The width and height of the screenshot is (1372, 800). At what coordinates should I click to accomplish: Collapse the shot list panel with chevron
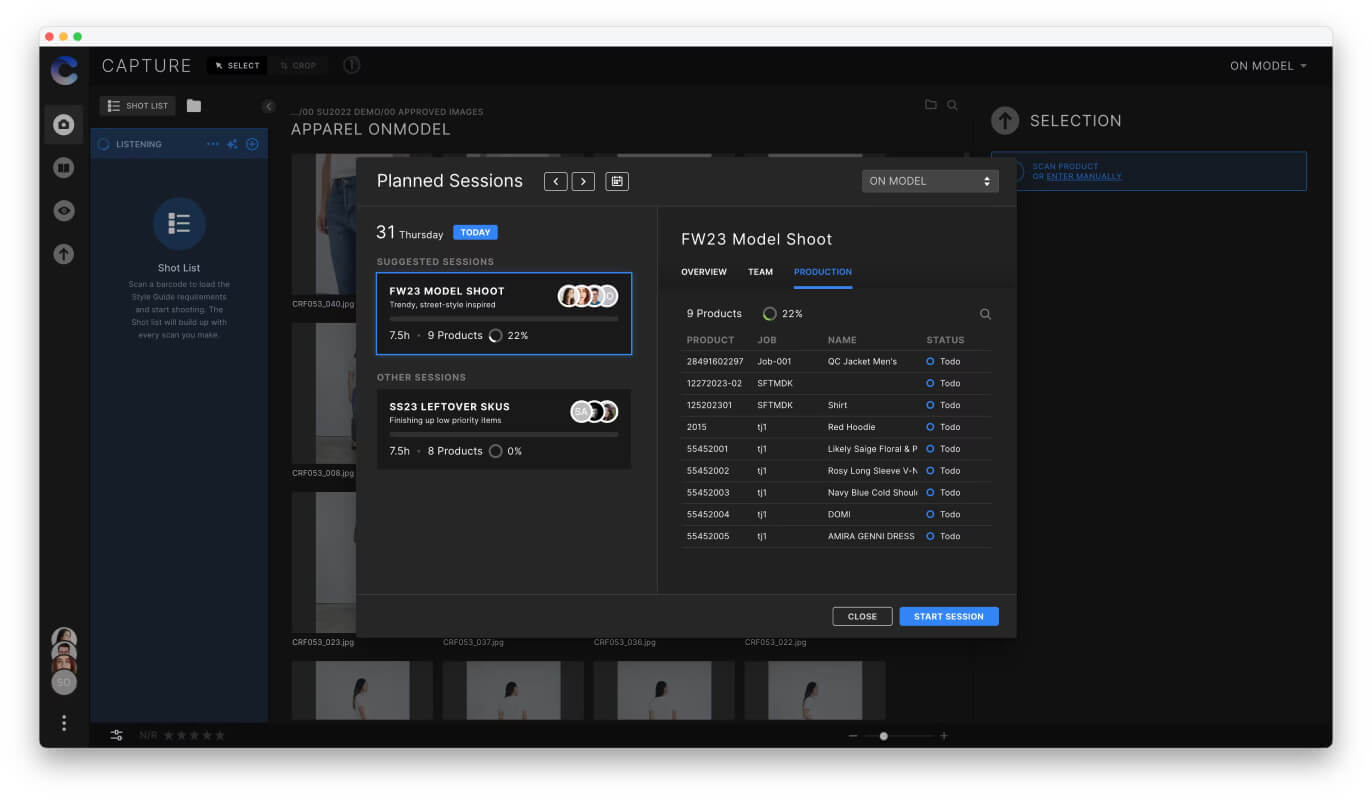click(268, 106)
